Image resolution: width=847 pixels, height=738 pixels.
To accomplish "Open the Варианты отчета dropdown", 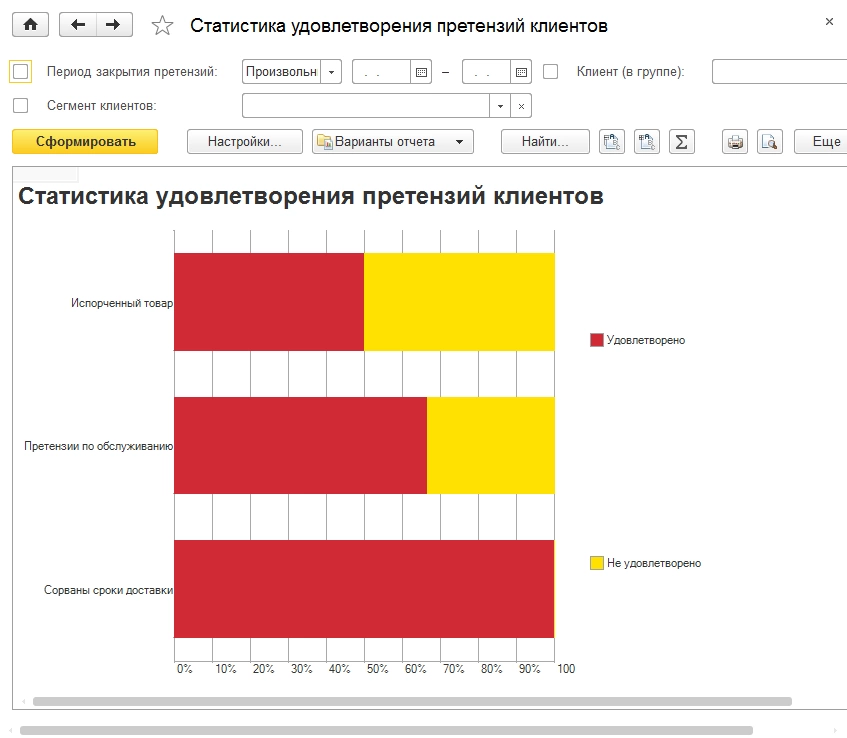I will tap(393, 142).
